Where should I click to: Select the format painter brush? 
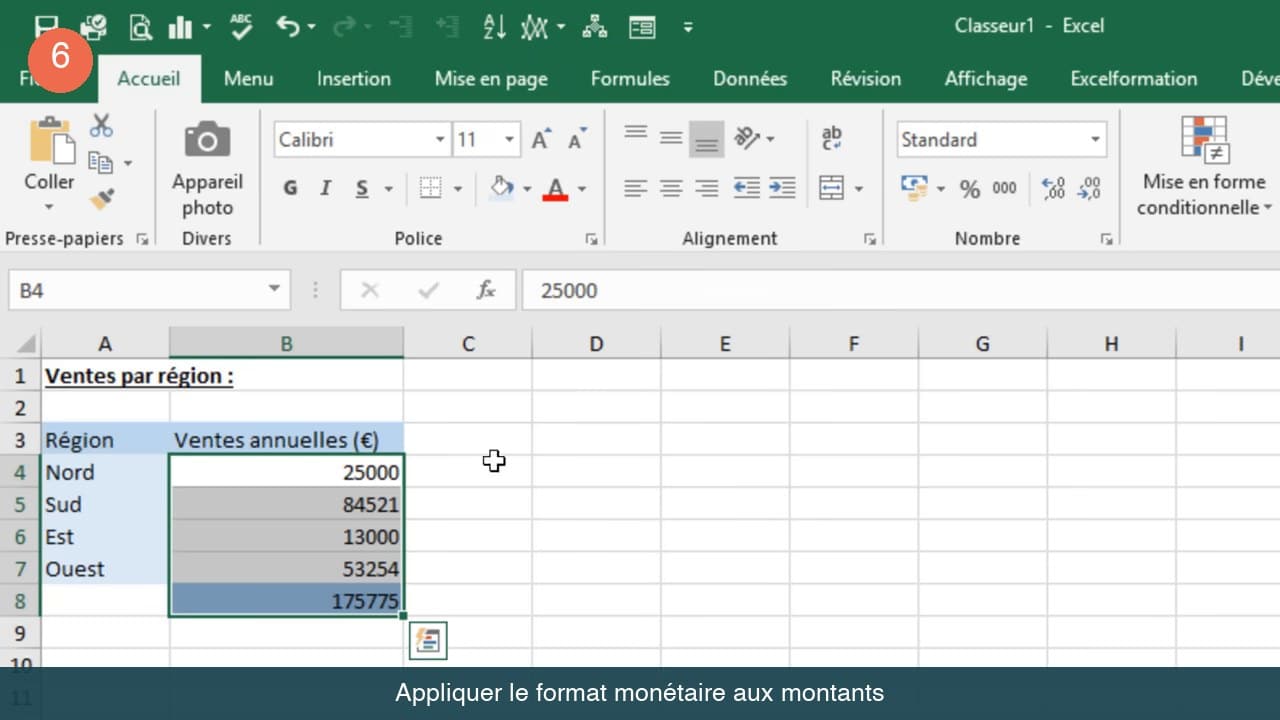click(x=101, y=198)
